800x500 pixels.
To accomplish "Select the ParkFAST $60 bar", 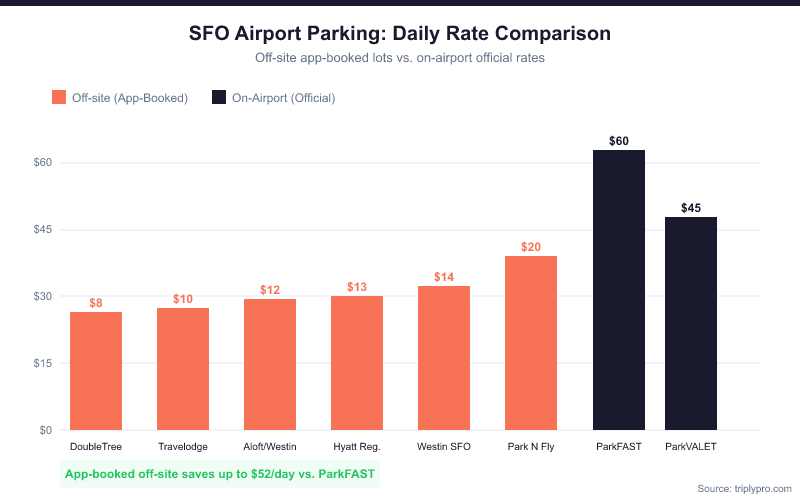I will [x=619, y=290].
